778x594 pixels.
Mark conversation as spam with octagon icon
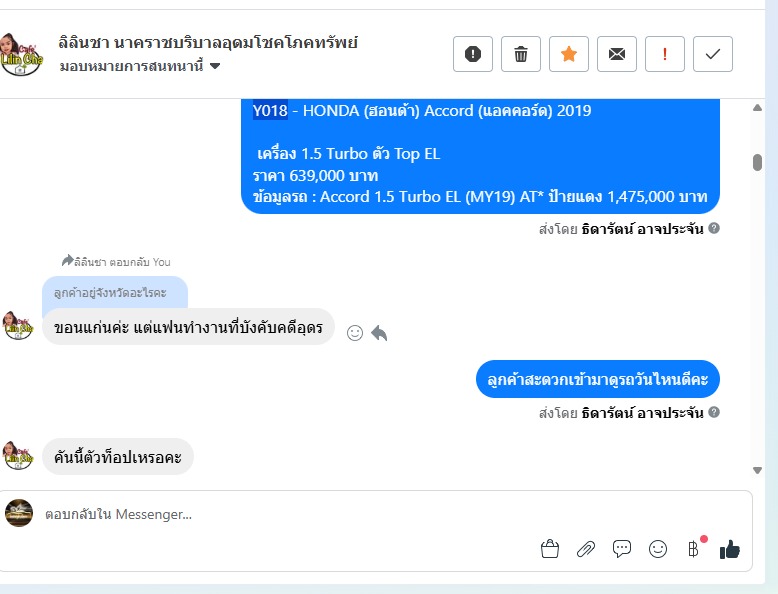pyautogui.click(x=473, y=54)
